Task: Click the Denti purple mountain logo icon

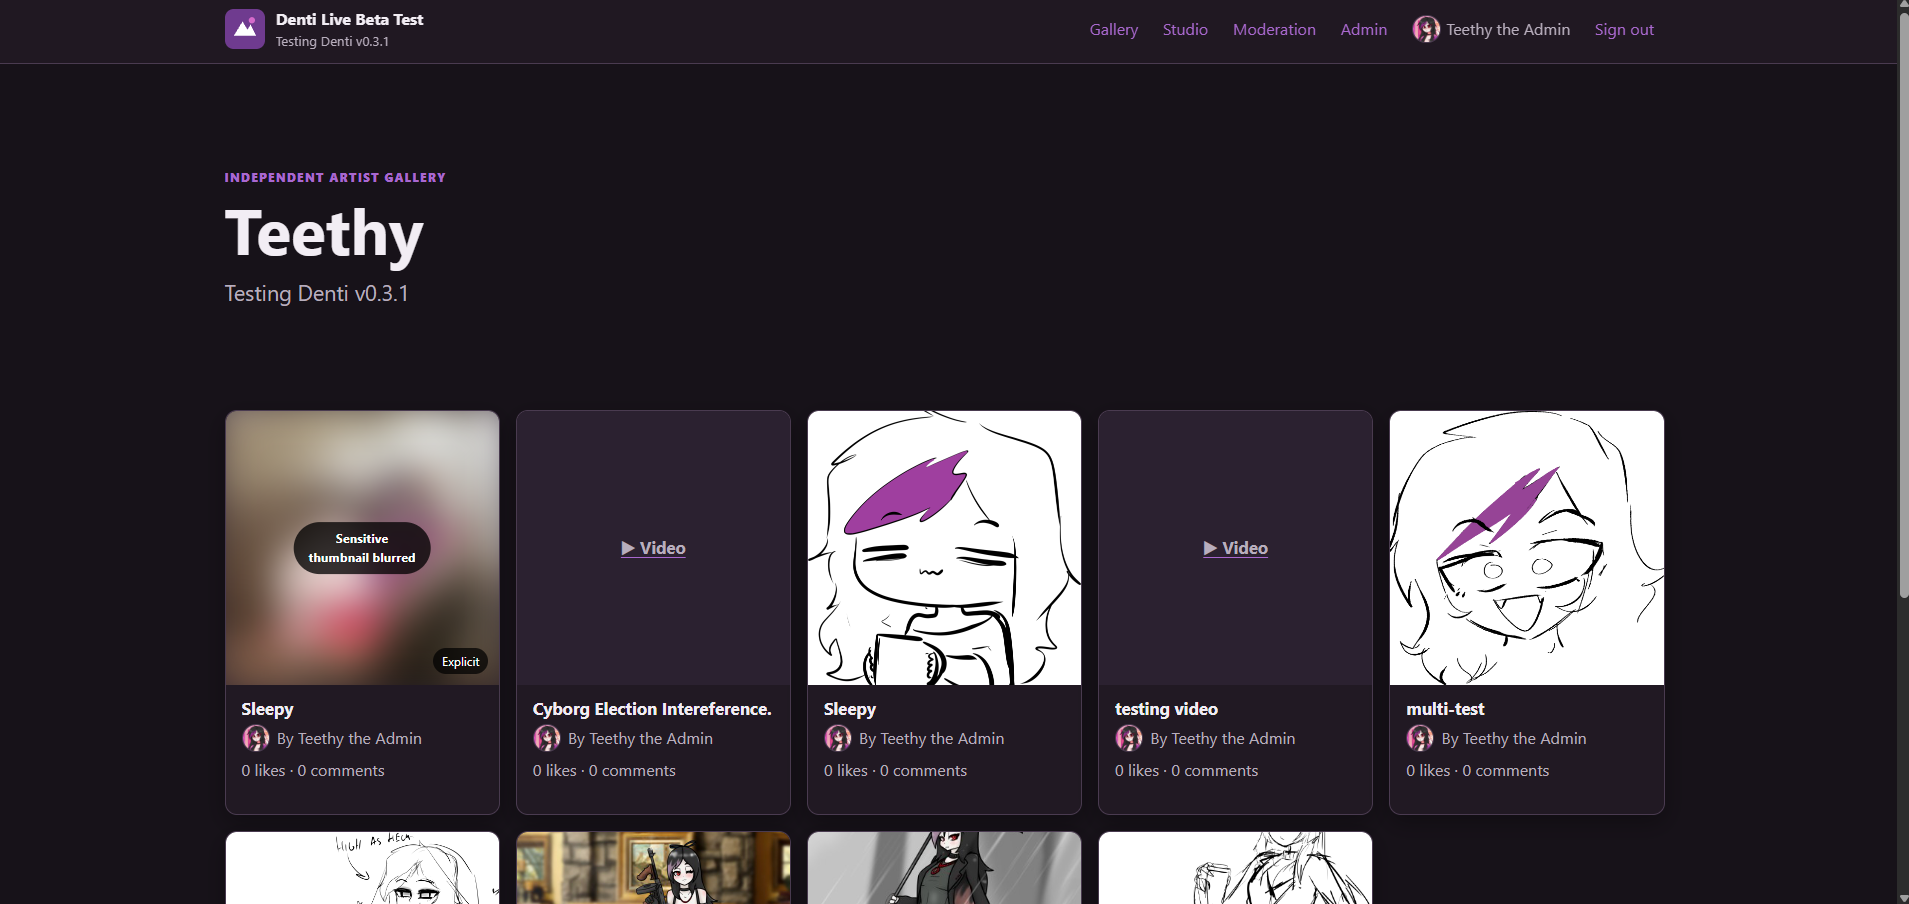Action: tap(245, 29)
